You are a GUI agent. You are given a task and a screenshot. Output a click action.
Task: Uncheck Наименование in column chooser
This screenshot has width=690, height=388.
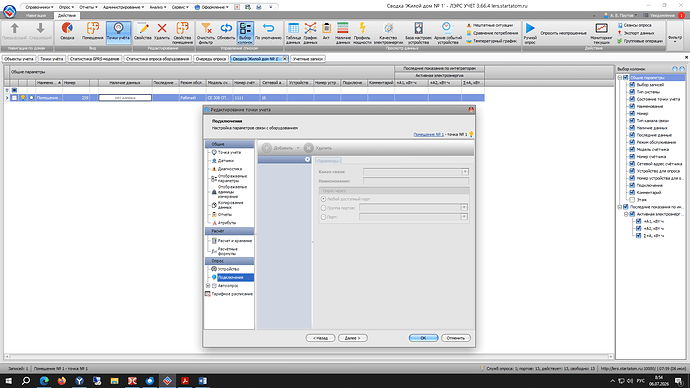coord(632,106)
